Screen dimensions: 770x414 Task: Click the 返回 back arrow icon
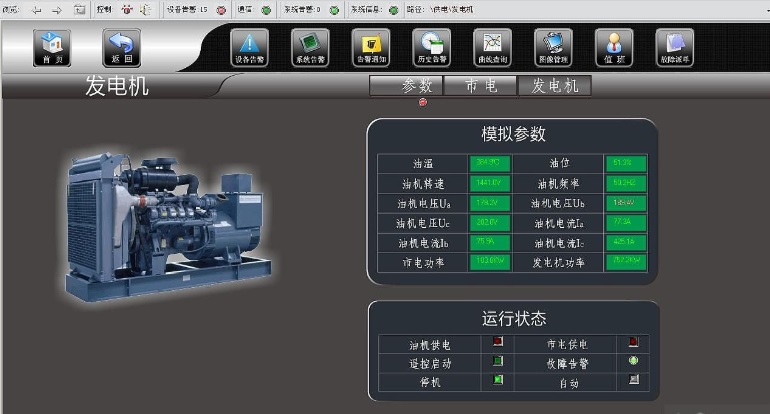point(122,45)
